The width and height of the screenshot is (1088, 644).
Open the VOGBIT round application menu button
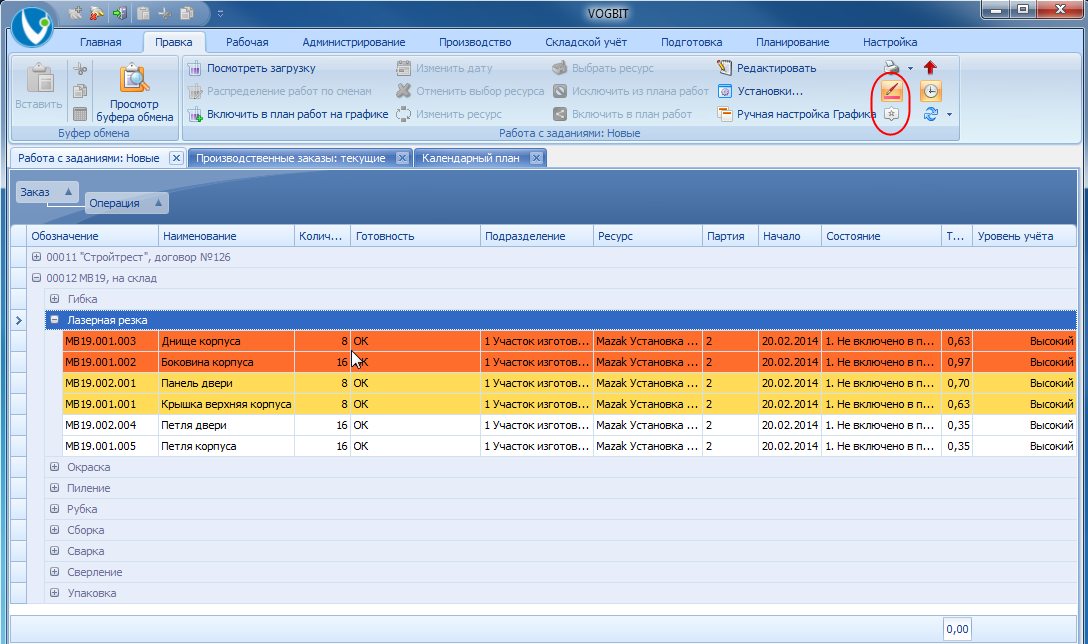coord(32,27)
